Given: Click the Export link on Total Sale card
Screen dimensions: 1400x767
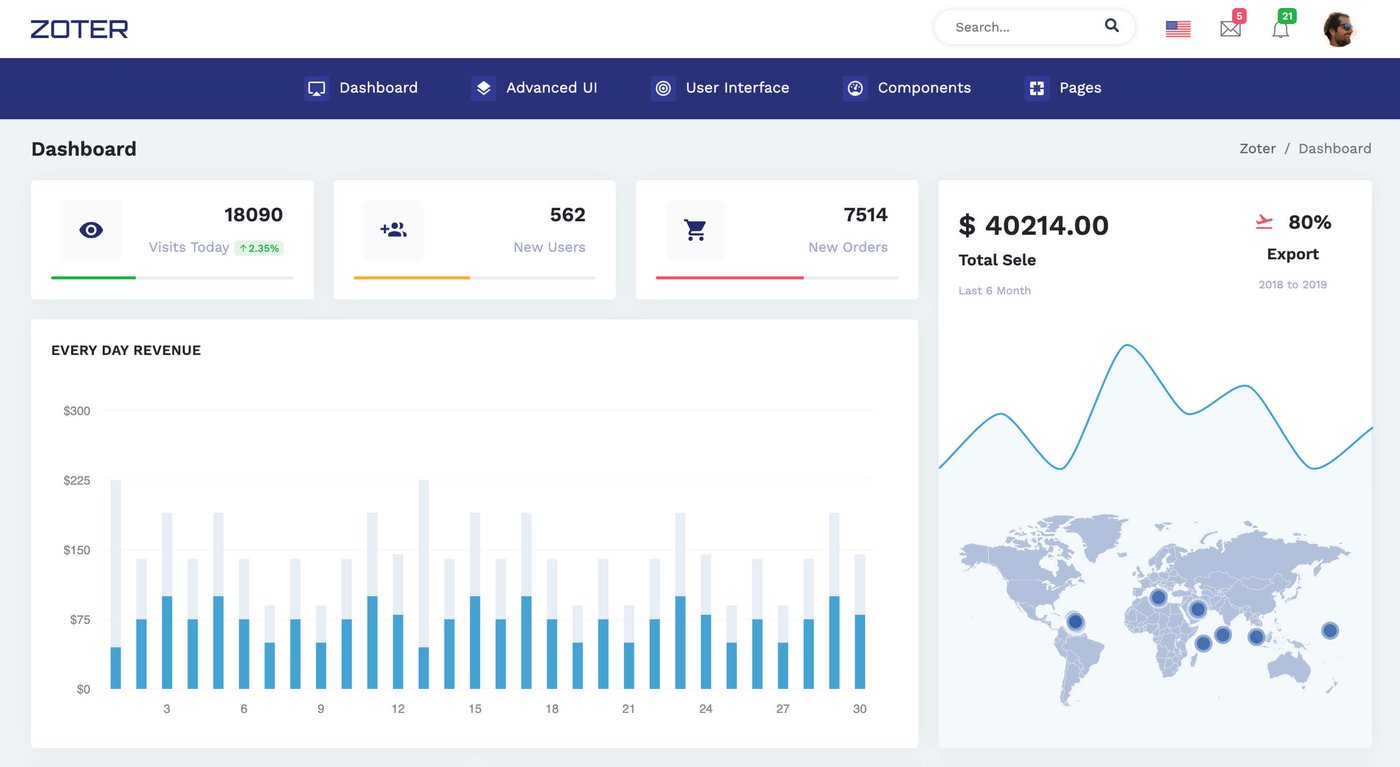Looking at the screenshot, I should 1292,253.
